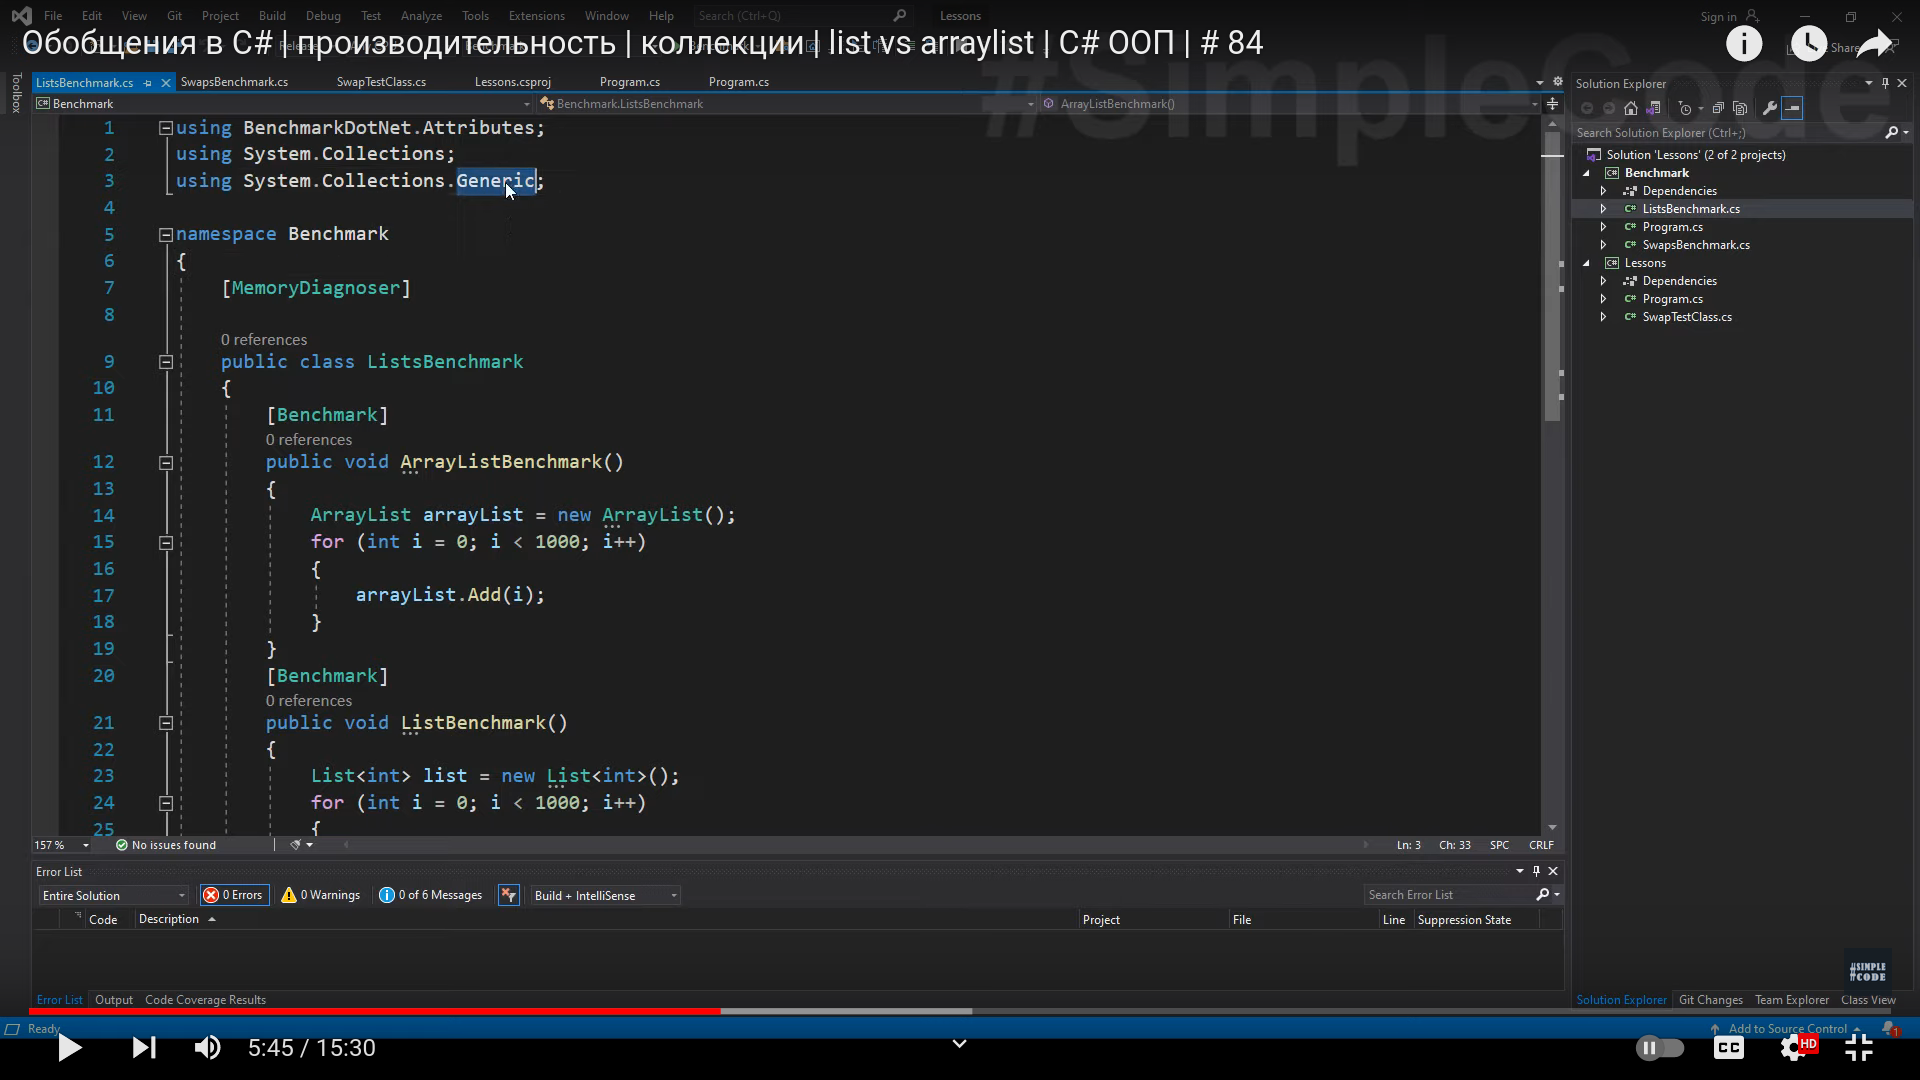The width and height of the screenshot is (1920, 1080).
Task: Click the Watch Later clock icon
Action: (x=1808, y=44)
